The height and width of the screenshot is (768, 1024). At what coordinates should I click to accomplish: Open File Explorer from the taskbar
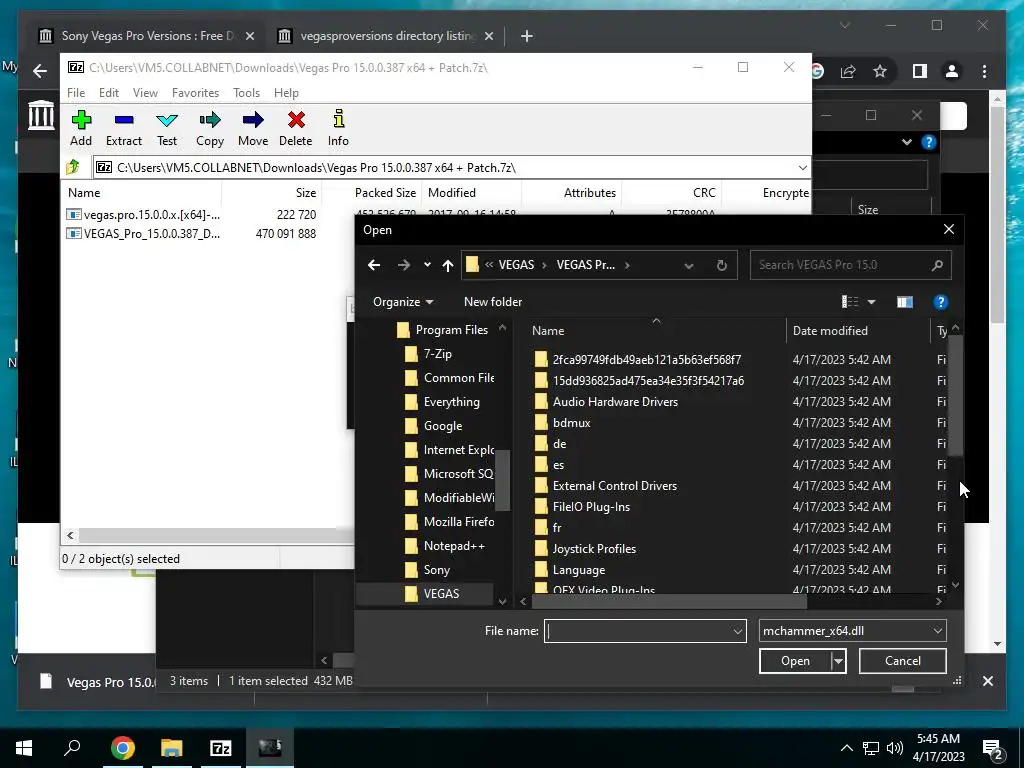(172, 748)
